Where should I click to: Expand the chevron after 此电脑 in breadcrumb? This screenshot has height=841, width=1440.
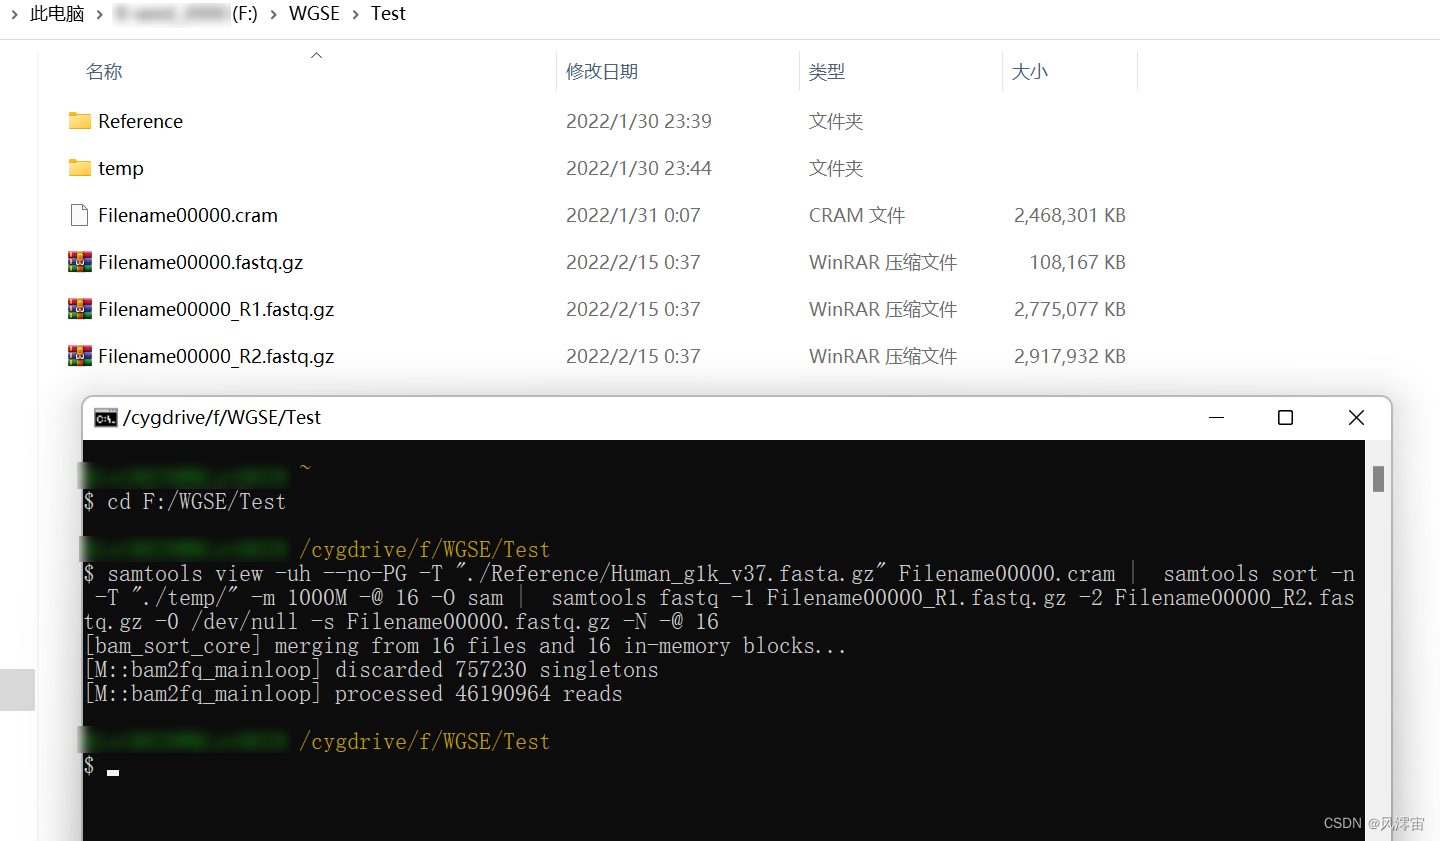pos(99,14)
